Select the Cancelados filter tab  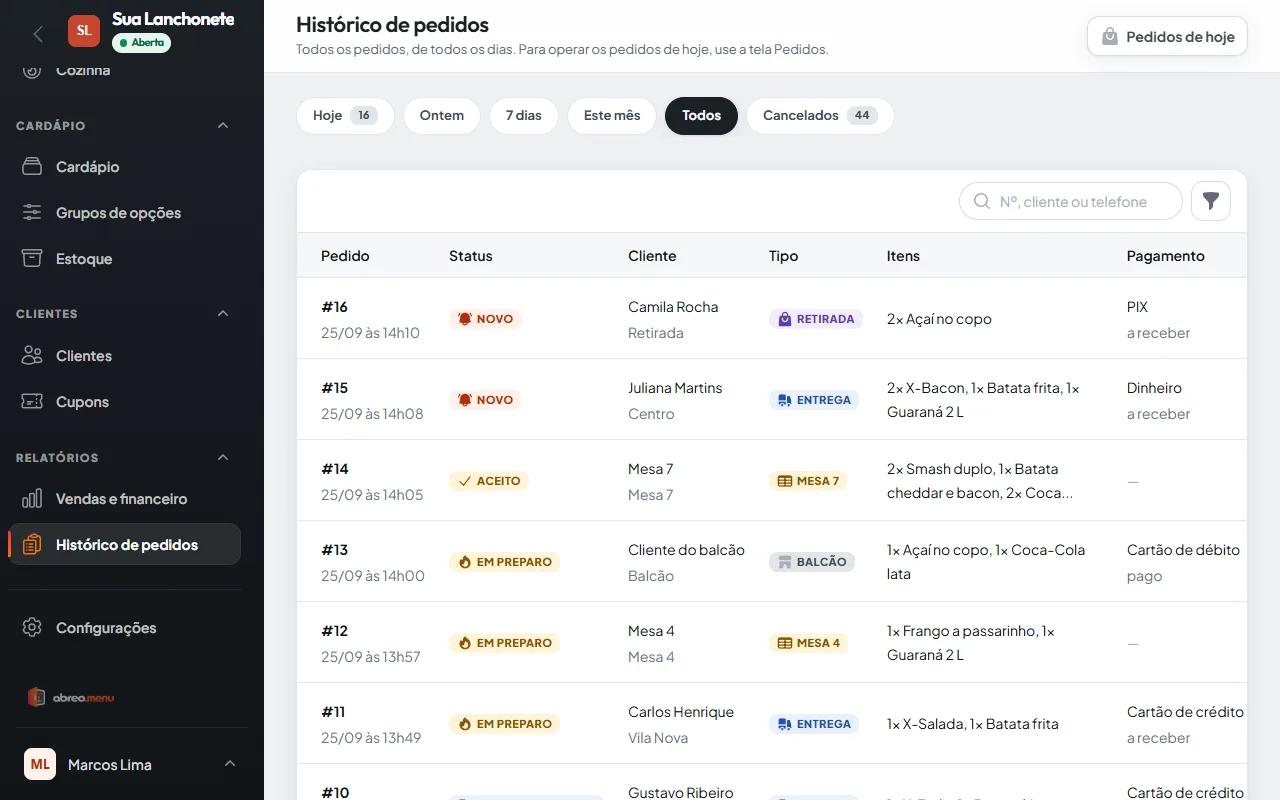pos(820,116)
